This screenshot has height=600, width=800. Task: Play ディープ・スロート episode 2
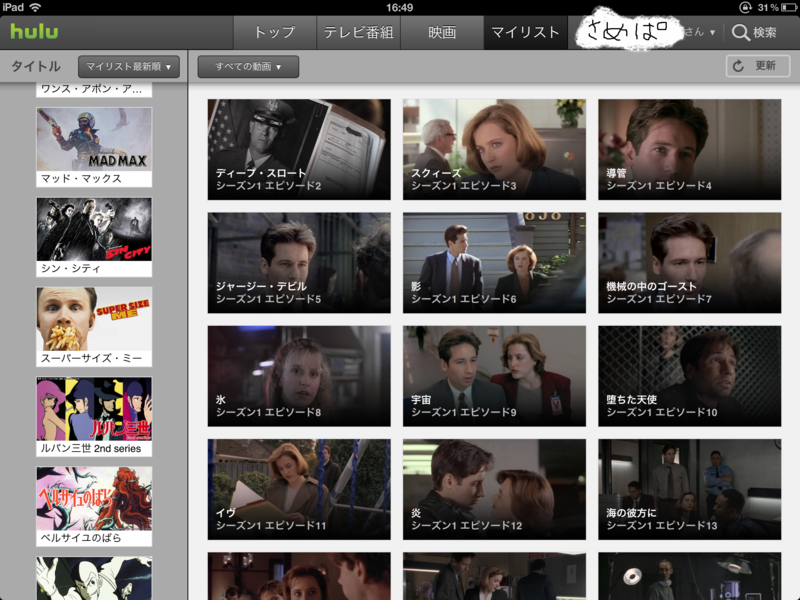(x=299, y=149)
